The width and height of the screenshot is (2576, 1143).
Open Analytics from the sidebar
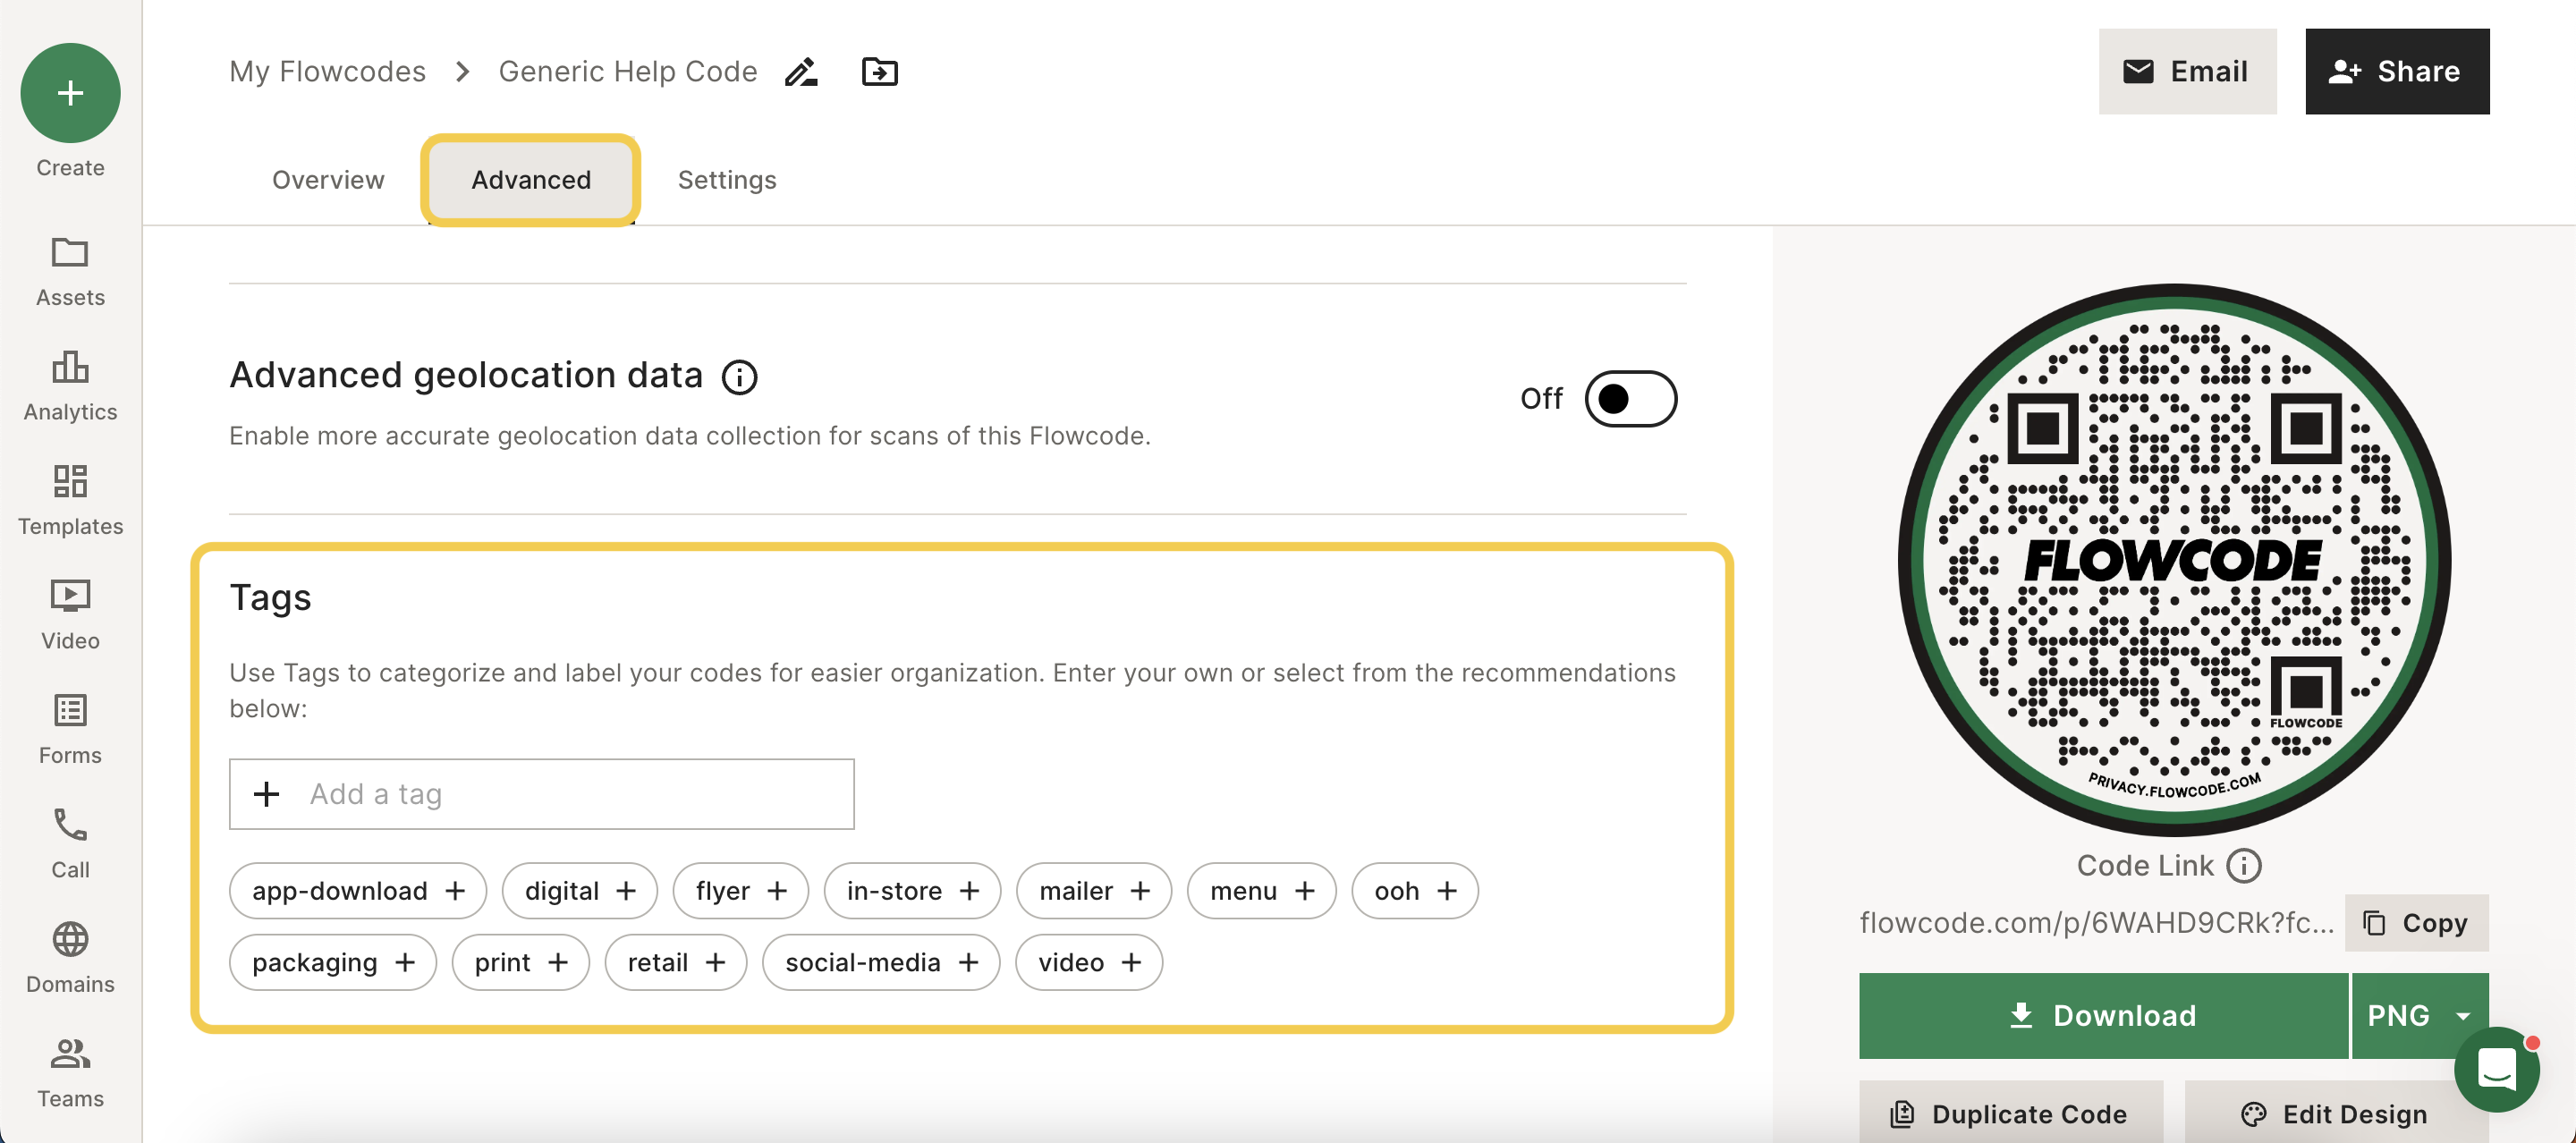70,386
